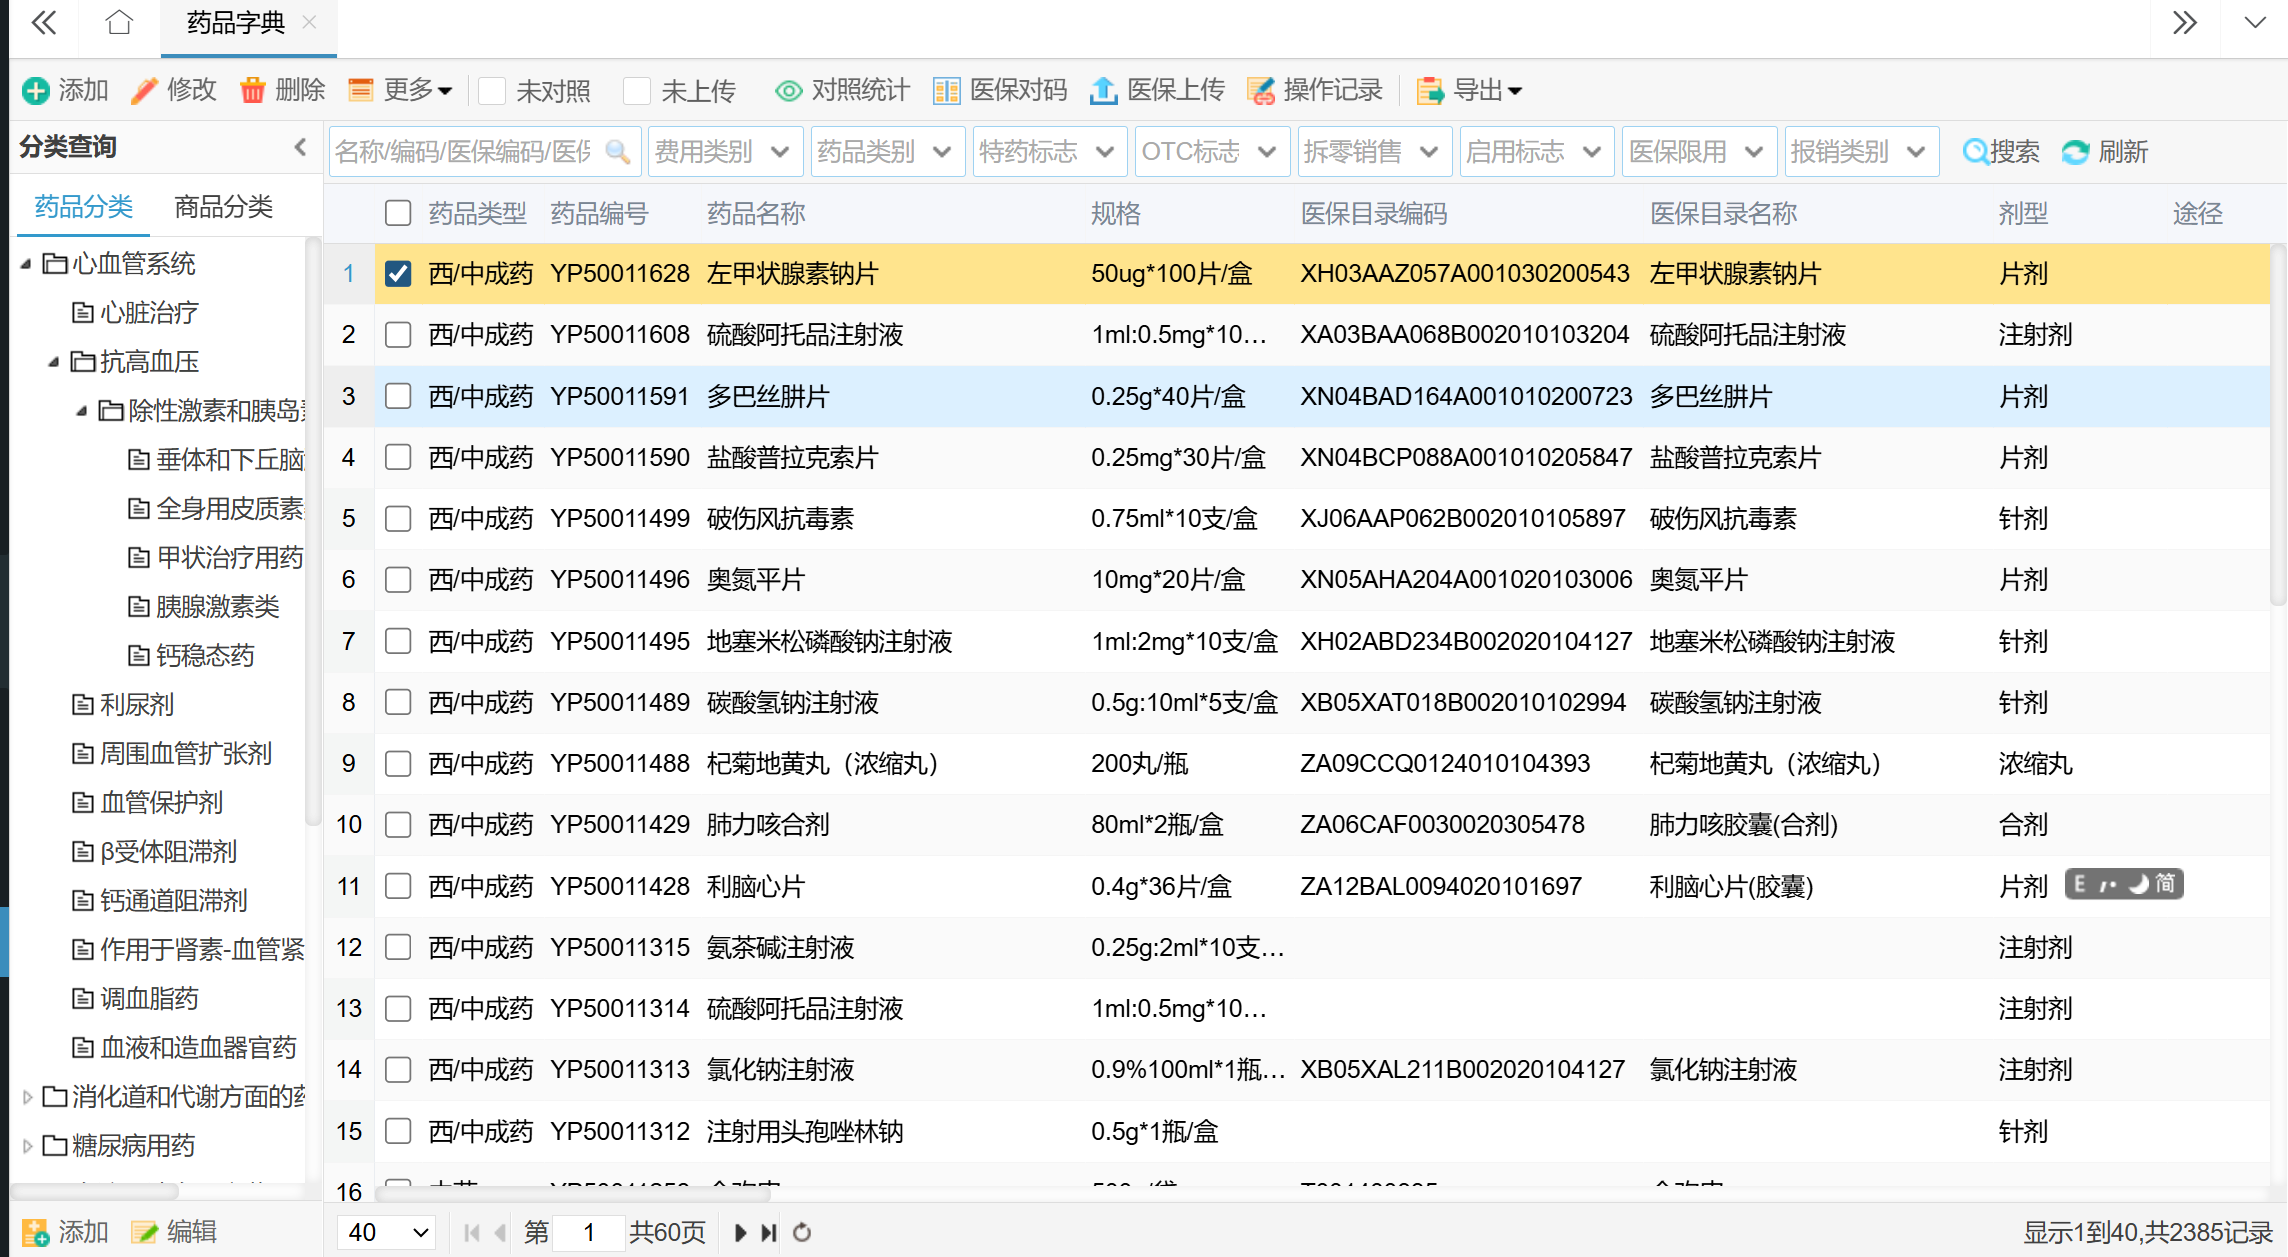Screen dimensions: 2288x1257
Task: Uncheck the 左甲状腺素钠片 row checkbox
Action: 398,274
